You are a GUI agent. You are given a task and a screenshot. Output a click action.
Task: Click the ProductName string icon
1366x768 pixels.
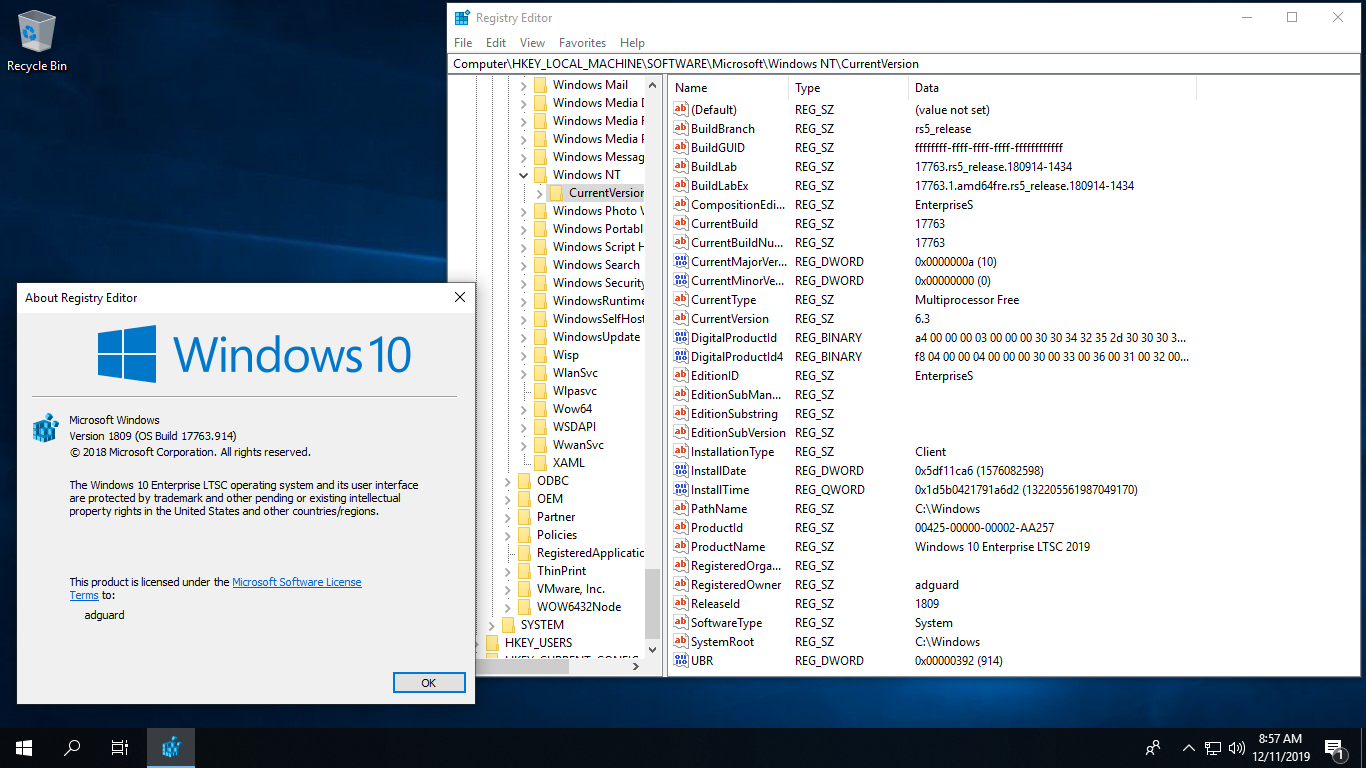681,547
